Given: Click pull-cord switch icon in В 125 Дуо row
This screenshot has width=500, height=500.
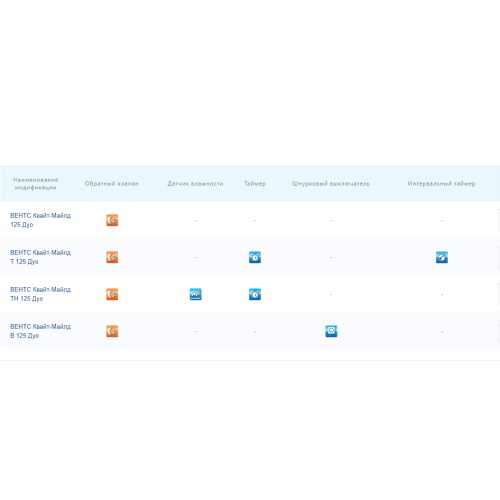Looking at the screenshot, I should (331, 331).
